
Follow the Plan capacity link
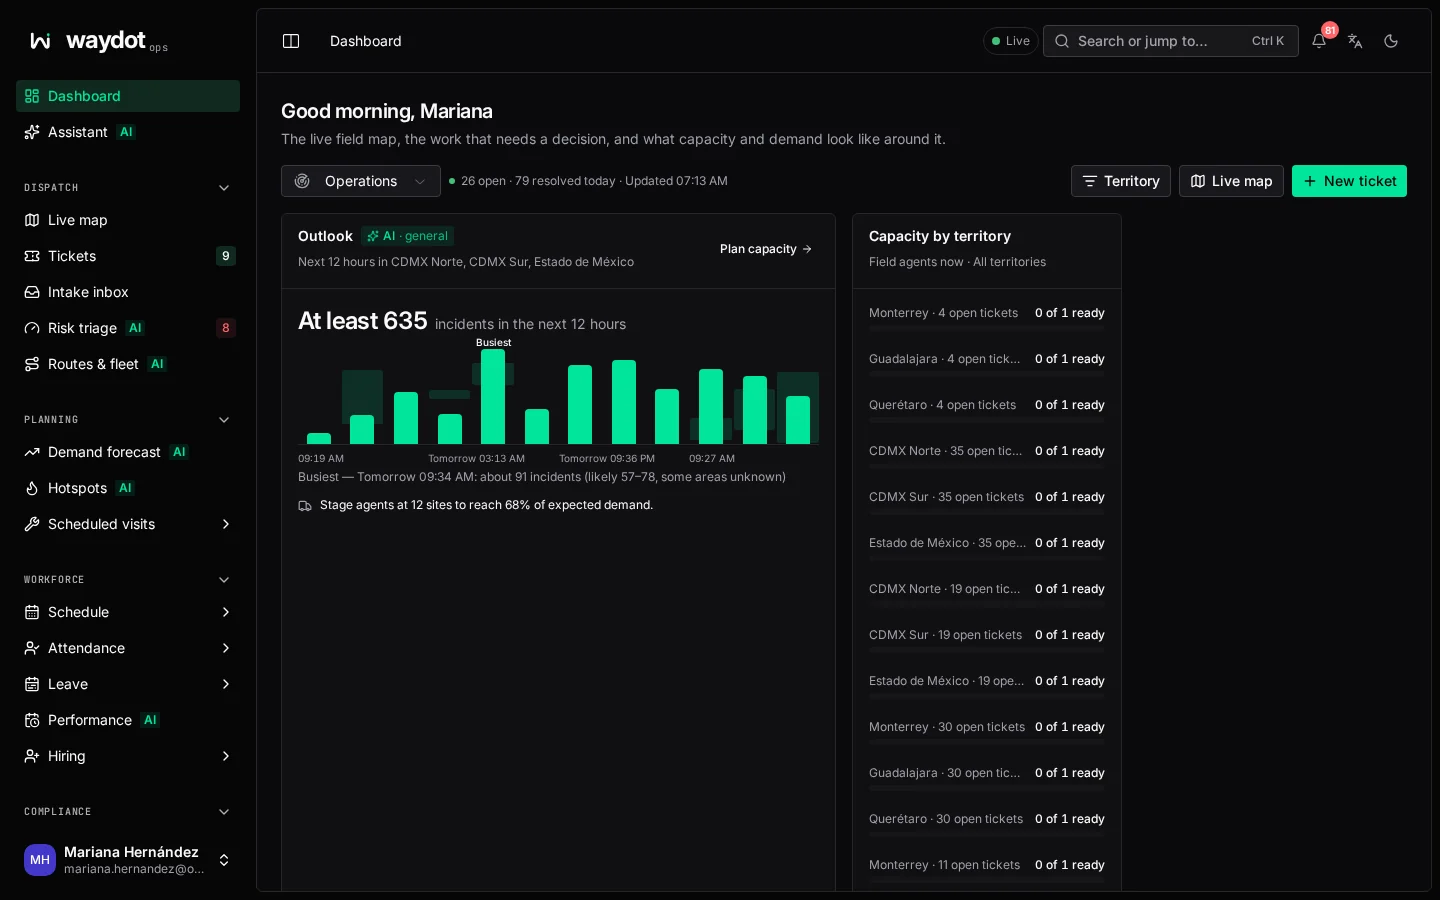coord(766,249)
